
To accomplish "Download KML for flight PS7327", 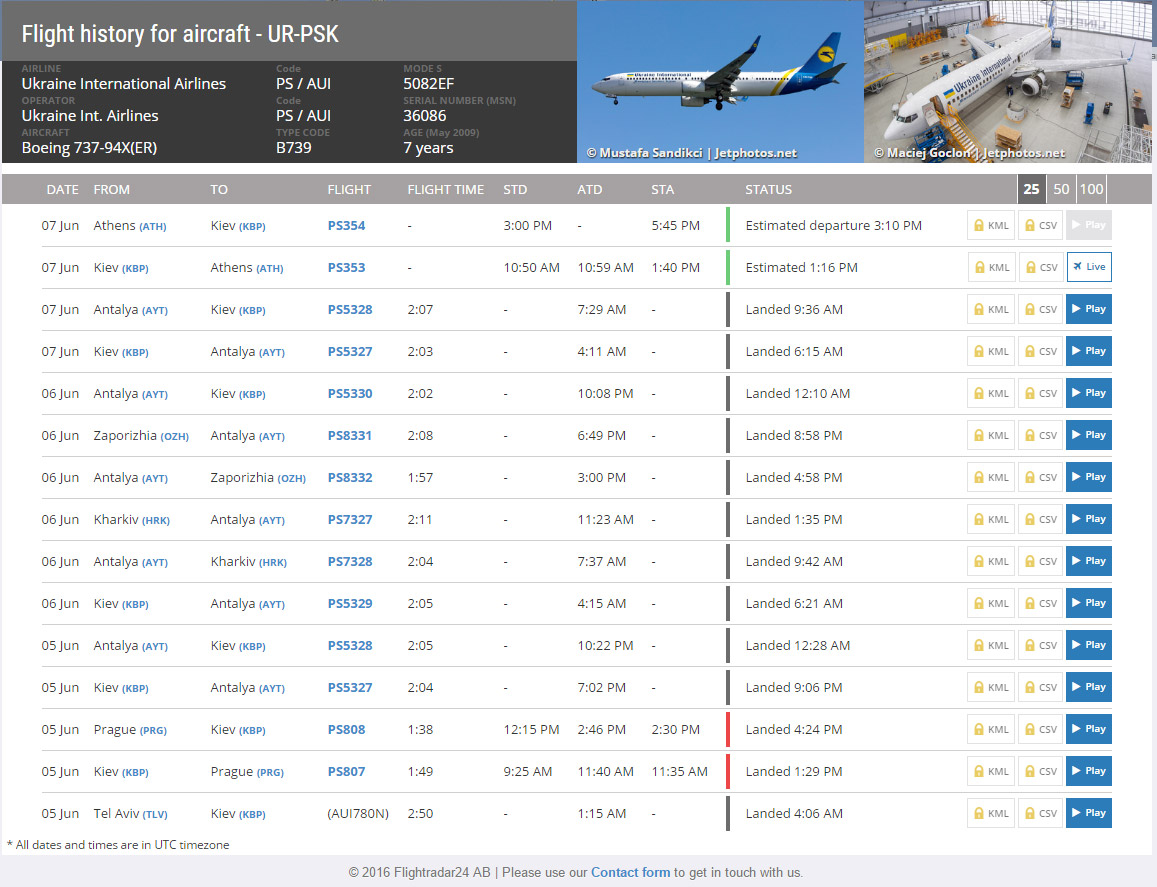I will click(x=991, y=520).
